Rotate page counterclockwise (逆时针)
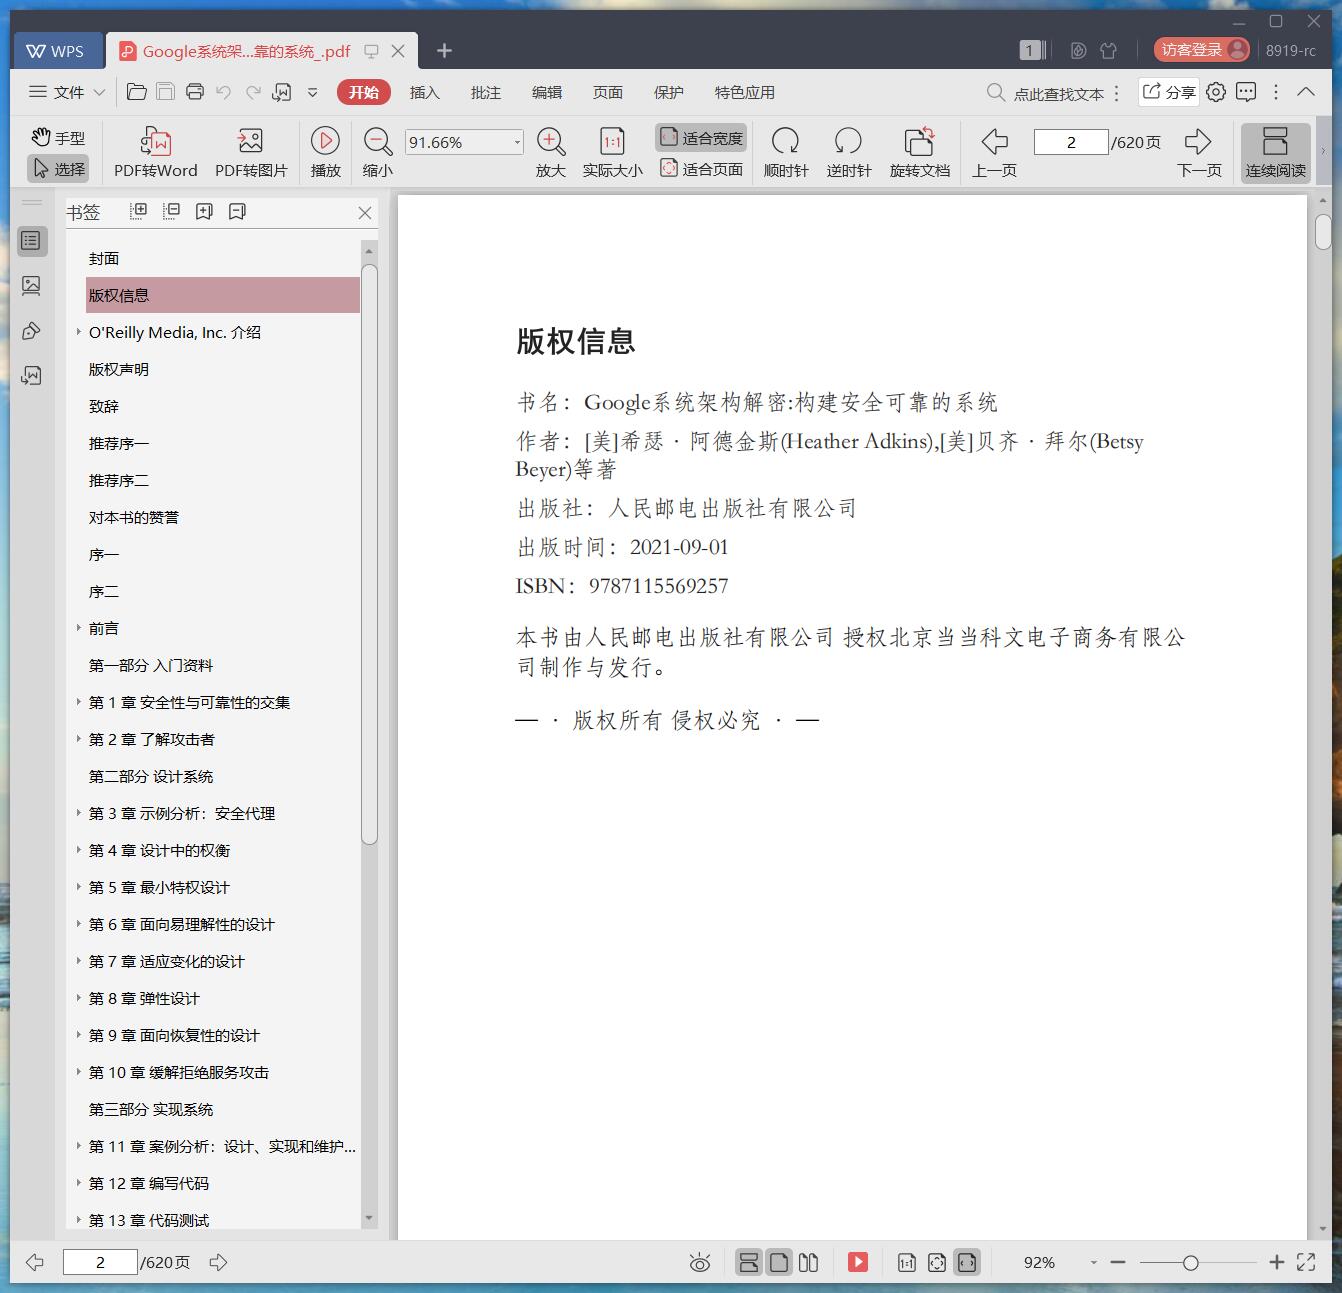 point(848,153)
